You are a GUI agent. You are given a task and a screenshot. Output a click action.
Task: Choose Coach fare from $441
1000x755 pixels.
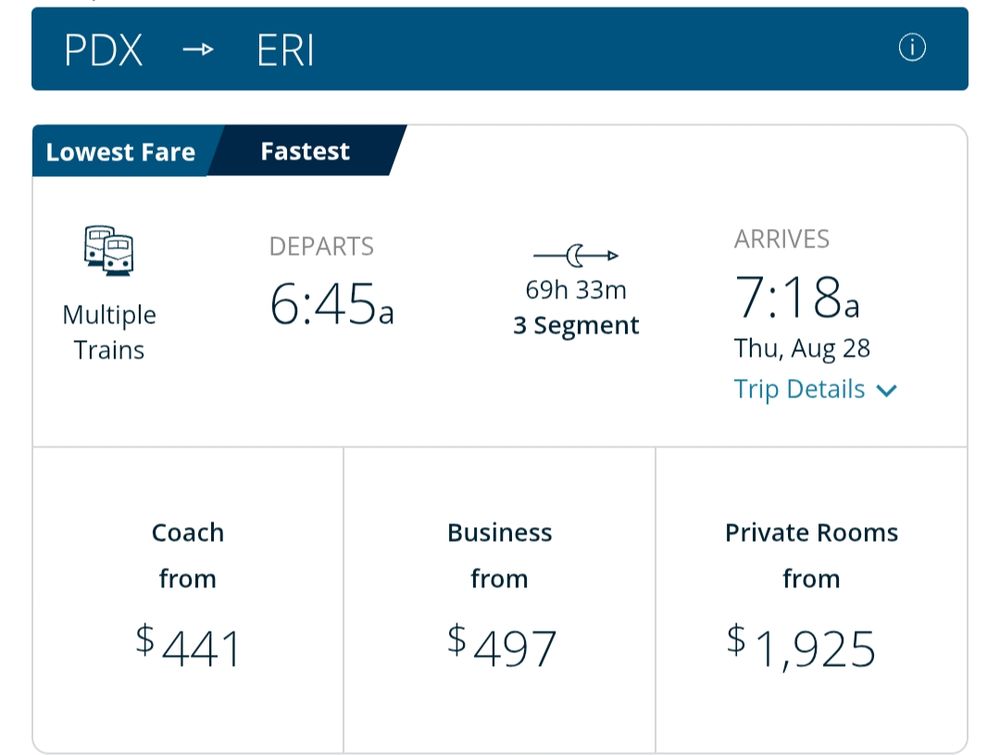click(188, 599)
